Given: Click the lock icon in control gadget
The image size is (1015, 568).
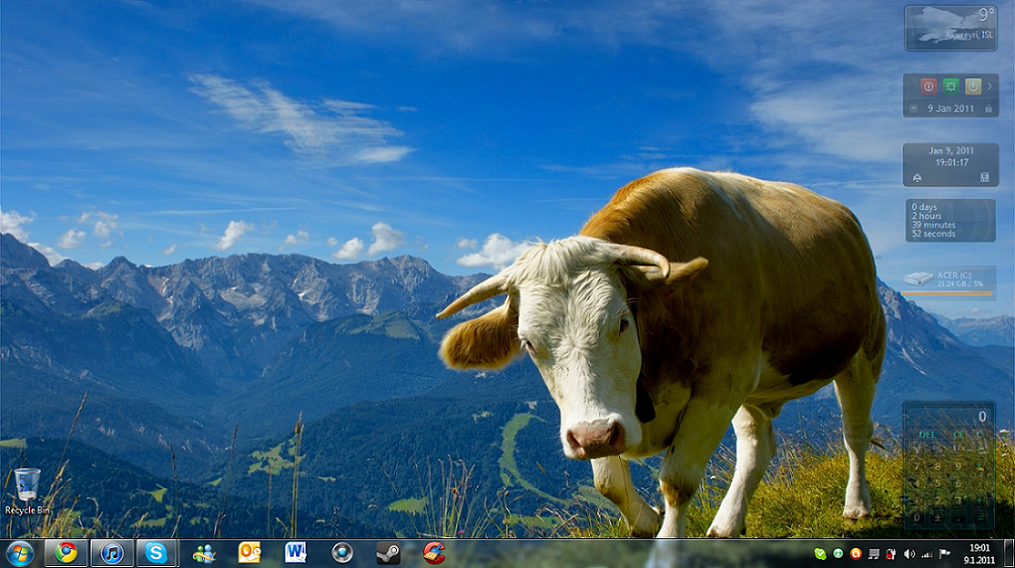Looking at the screenshot, I should click(988, 109).
